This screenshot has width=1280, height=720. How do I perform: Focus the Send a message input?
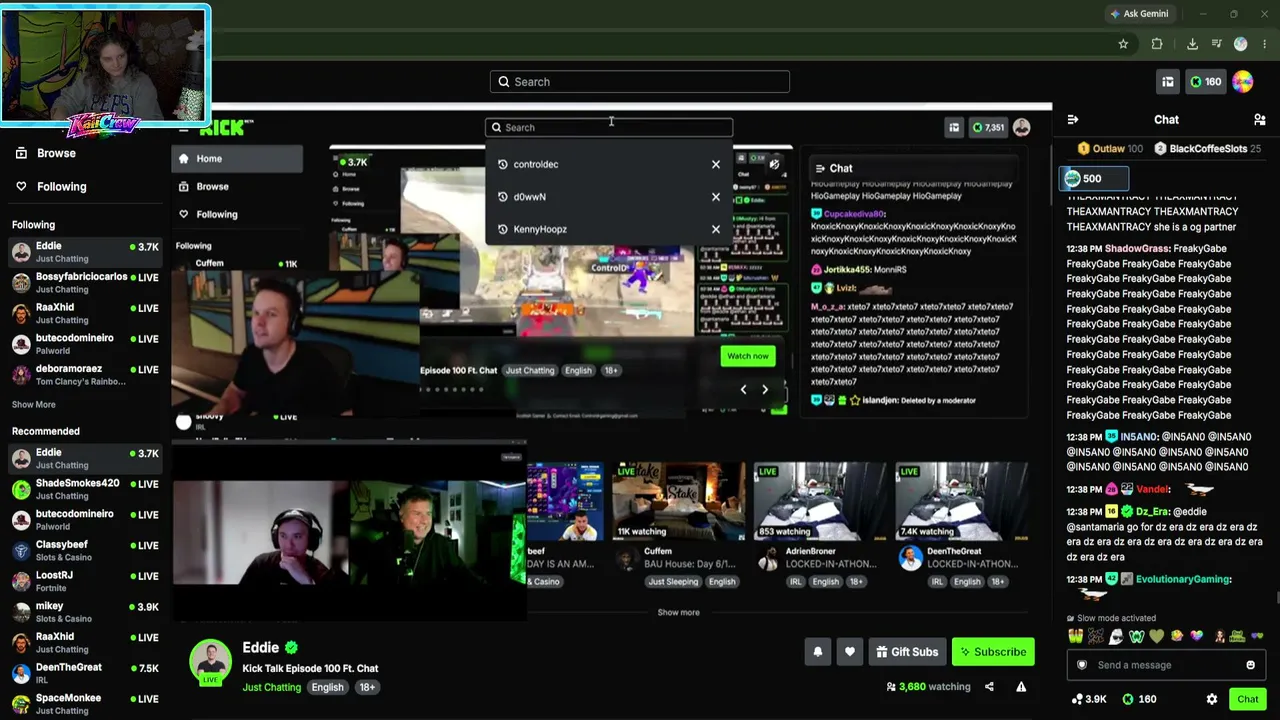coord(1165,665)
